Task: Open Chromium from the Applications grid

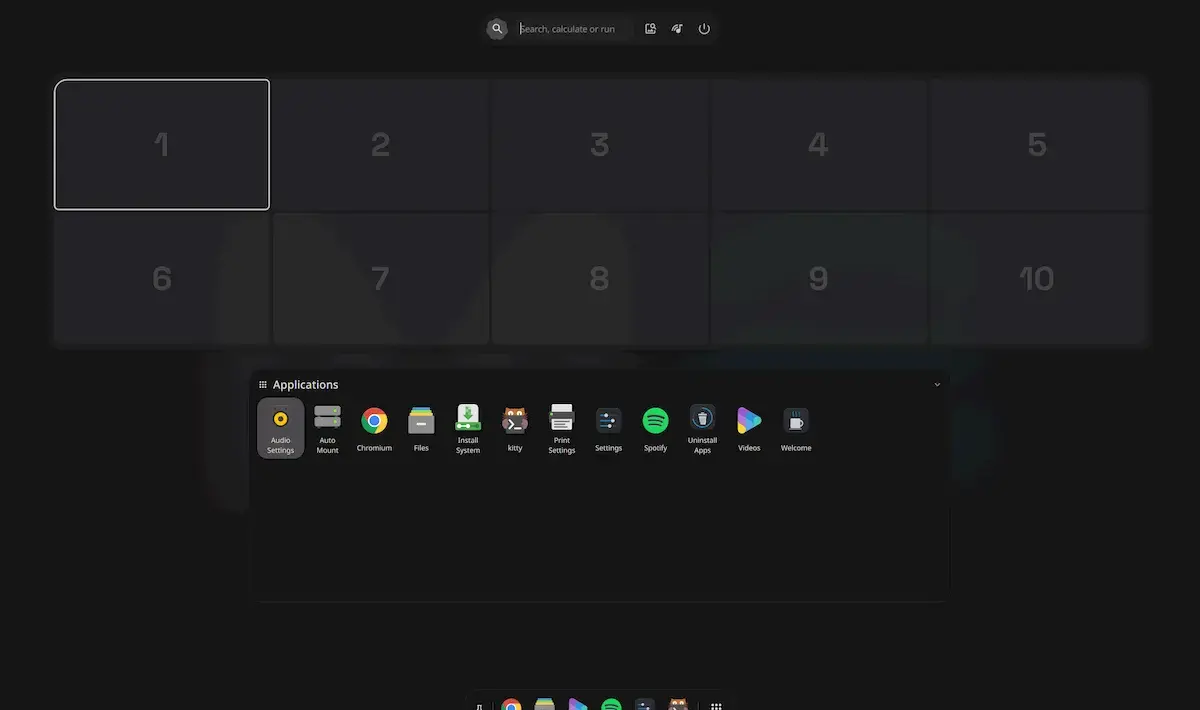Action: pyautogui.click(x=375, y=428)
